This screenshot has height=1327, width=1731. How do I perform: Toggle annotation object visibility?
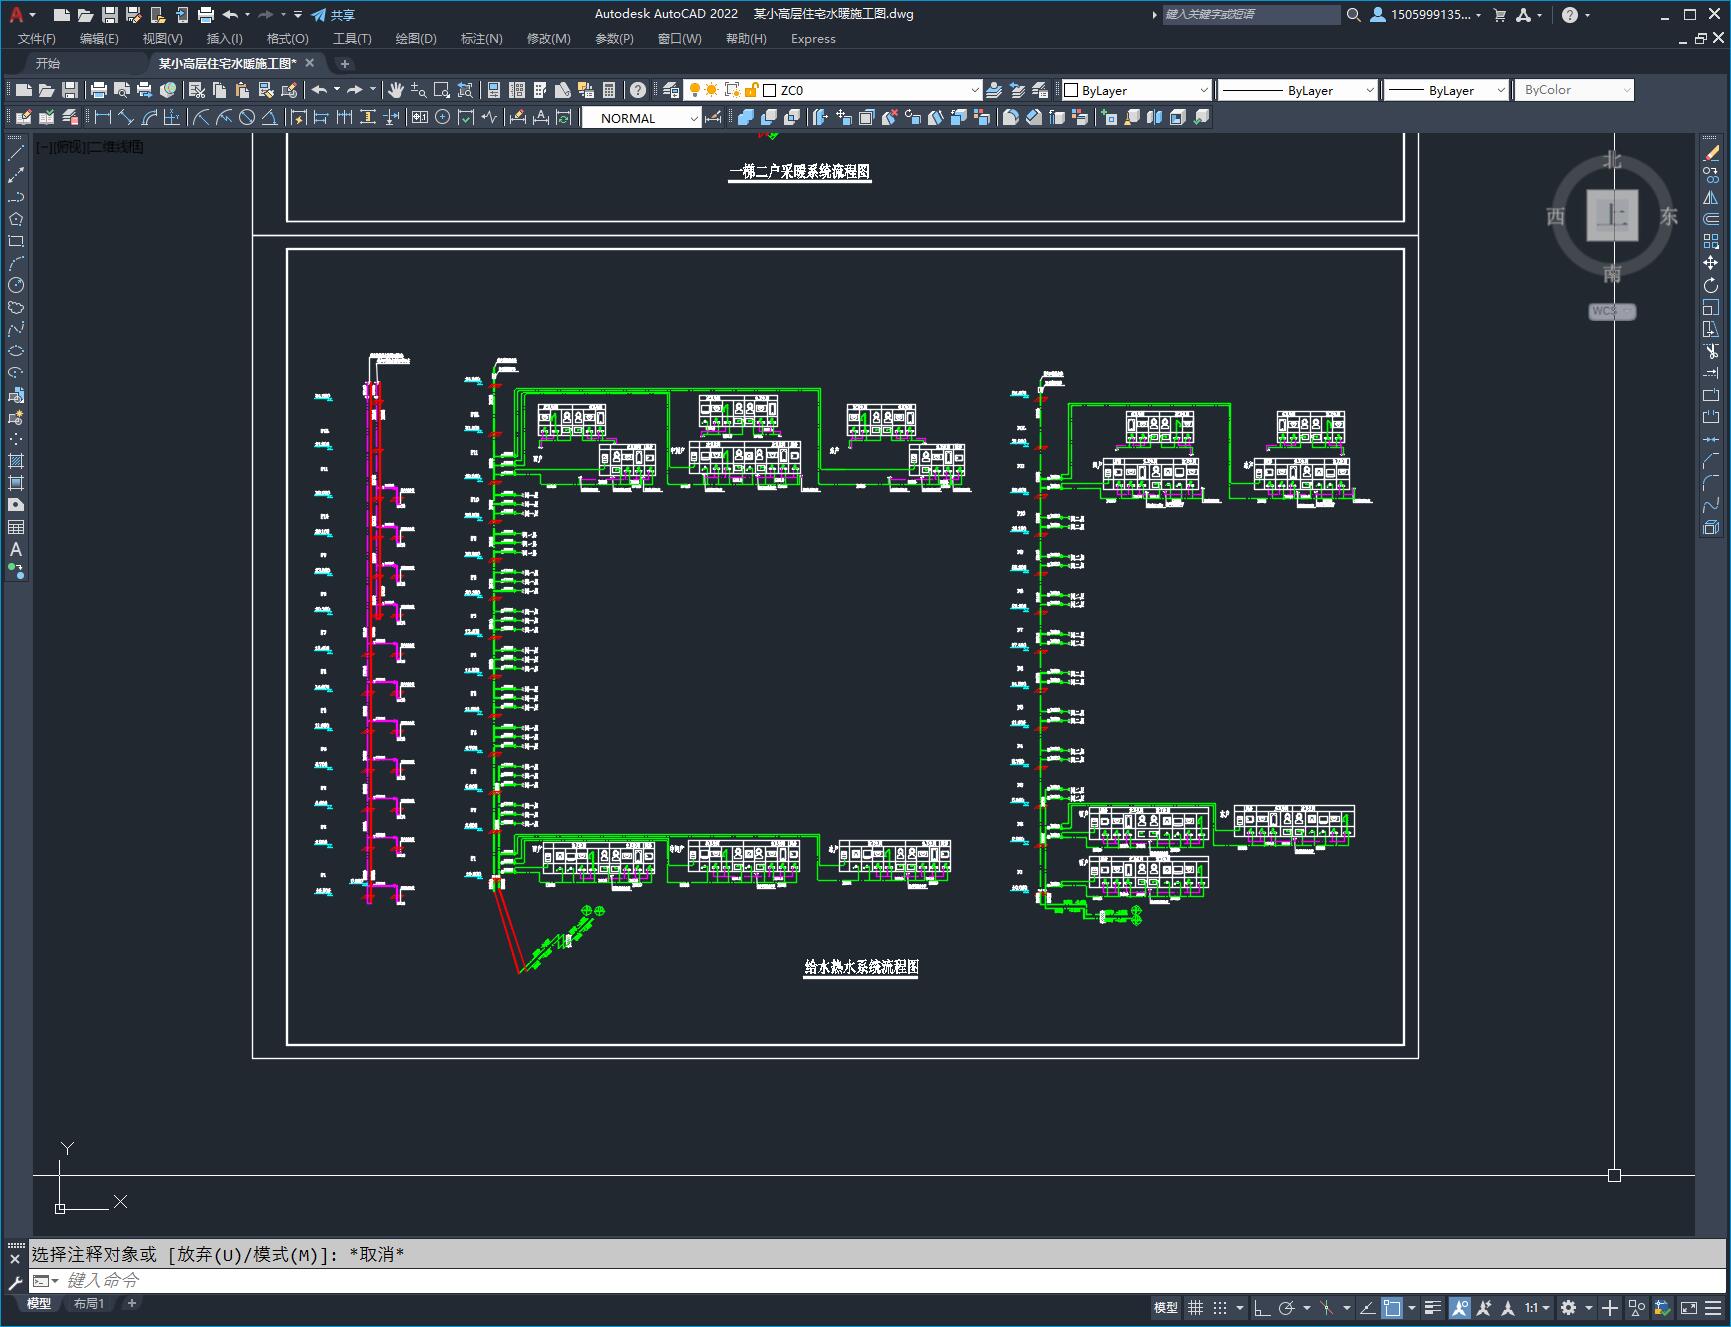coord(1460,1307)
